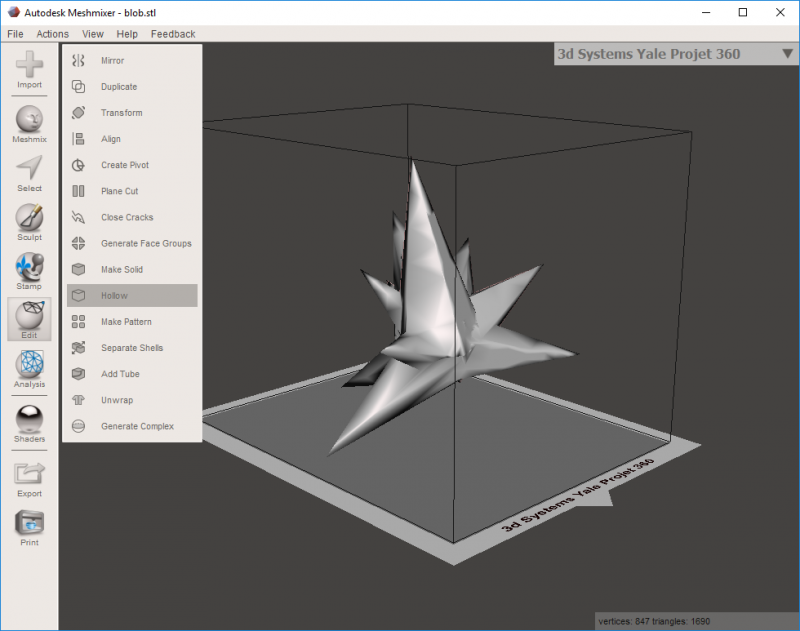This screenshot has width=800, height=631.
Task: Open the File menu
Action: [x=15, y=34]
